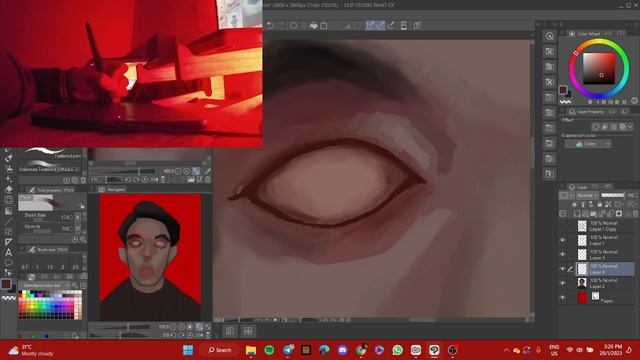The height and width of the screenshot is (360, 640).
Task: Click the magnifier Quick Access icon in the right strip
Action: [x=549, y=36]
